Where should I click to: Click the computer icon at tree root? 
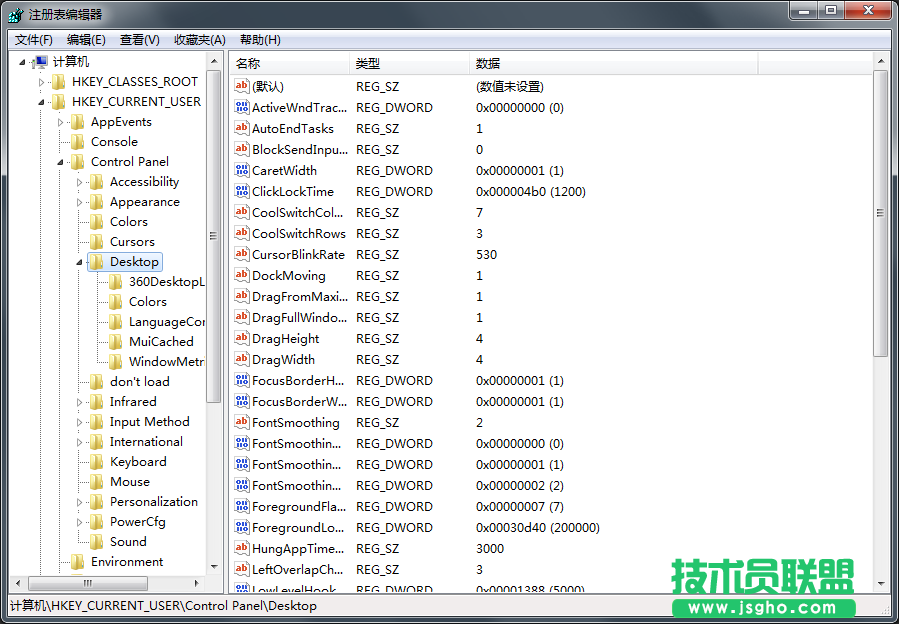click(40, 61)
